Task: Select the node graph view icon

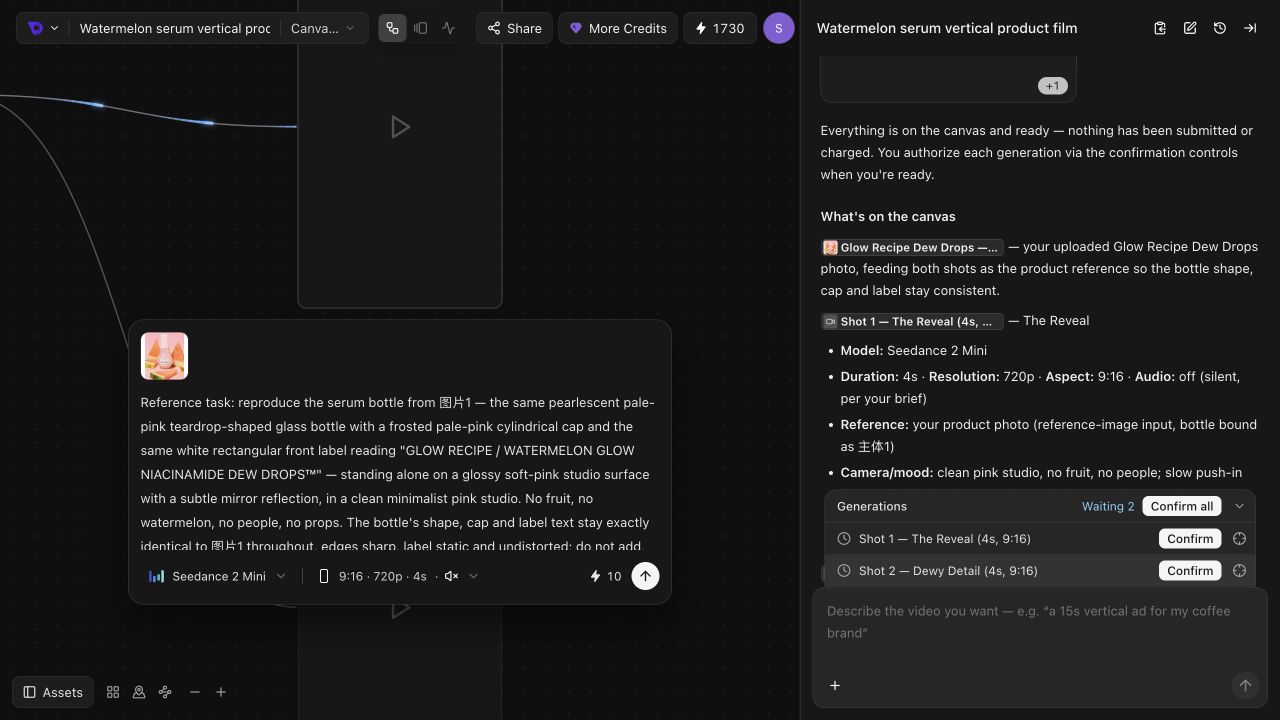Action: tap(392, 28)
